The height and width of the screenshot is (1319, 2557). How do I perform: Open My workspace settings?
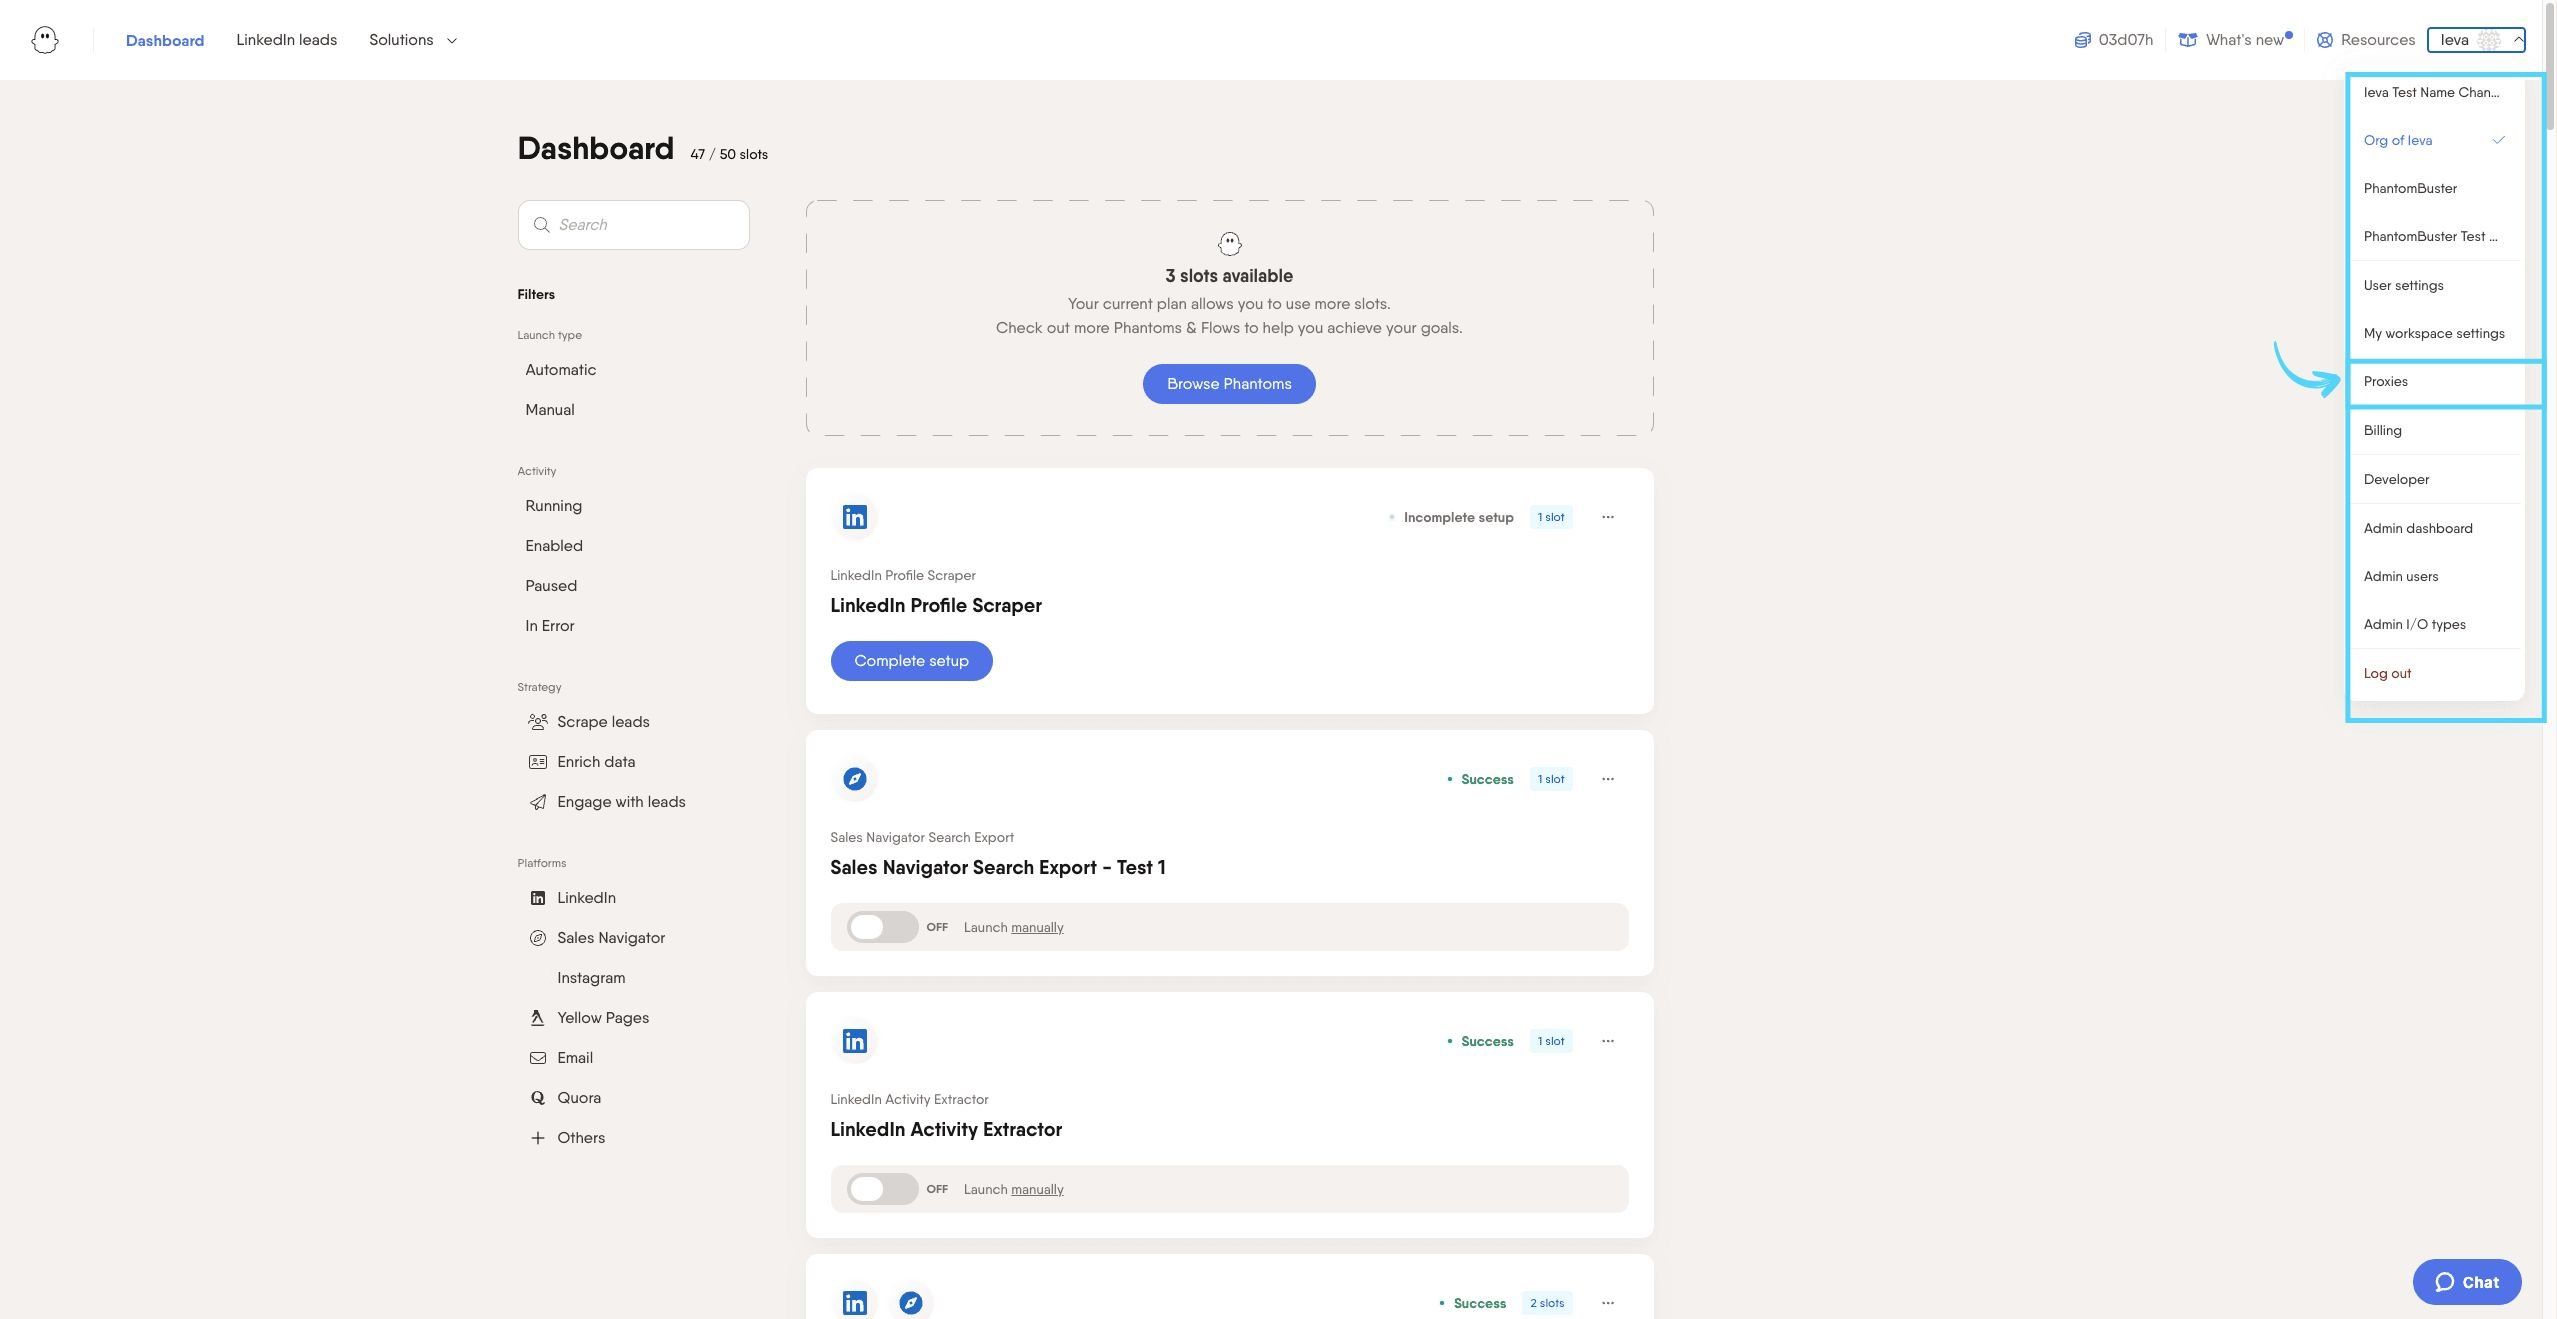tap(2435, 333)
